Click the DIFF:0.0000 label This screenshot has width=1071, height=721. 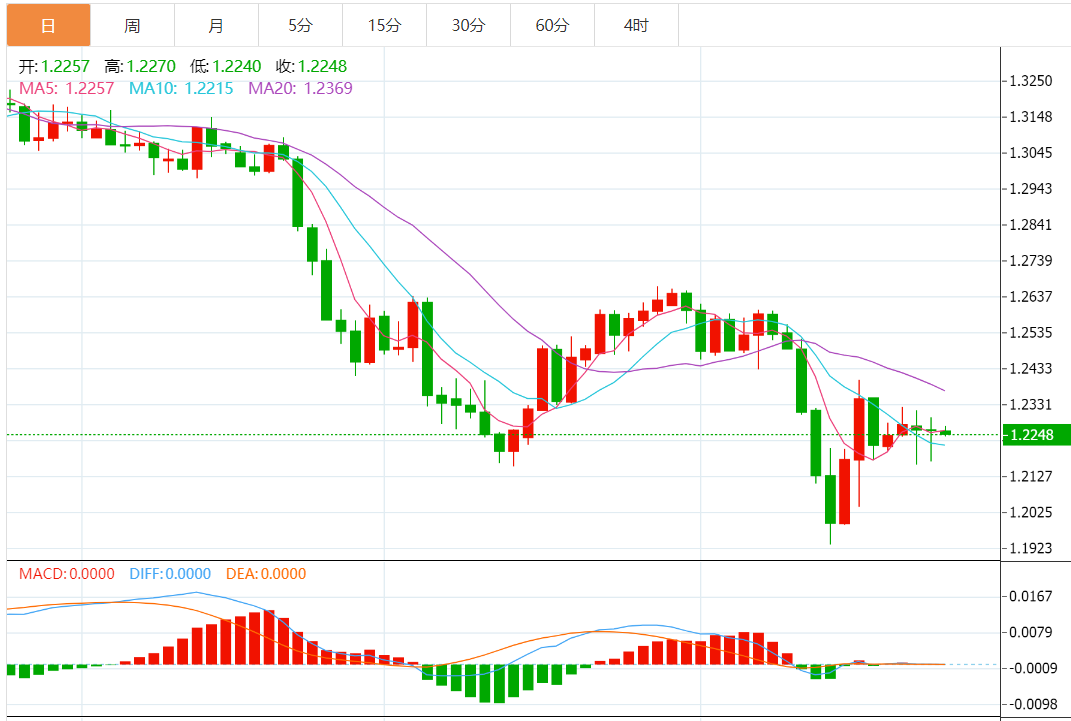pos(170,574)
